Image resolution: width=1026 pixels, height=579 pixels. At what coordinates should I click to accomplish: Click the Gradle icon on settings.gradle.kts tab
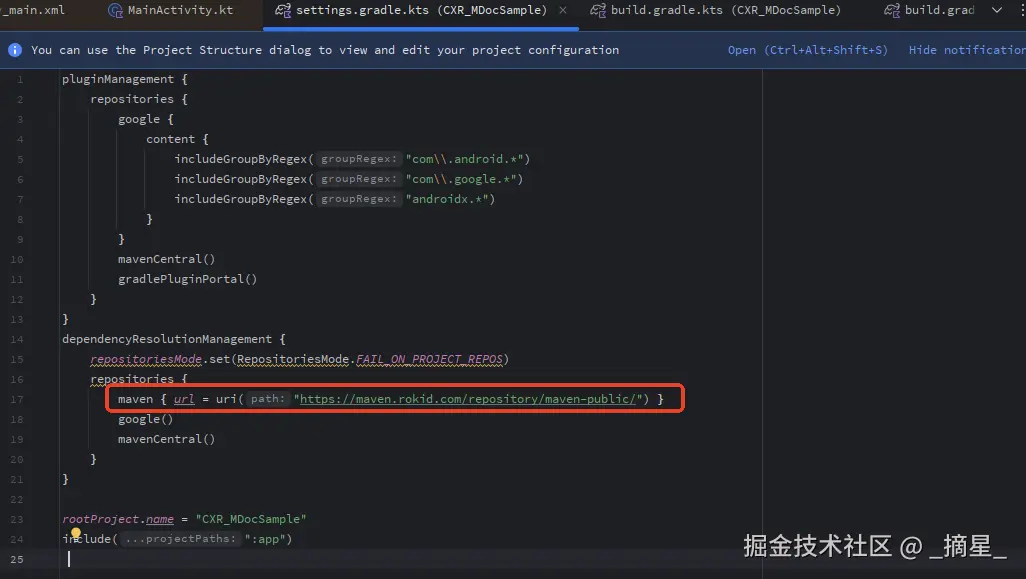pos(283,10)
